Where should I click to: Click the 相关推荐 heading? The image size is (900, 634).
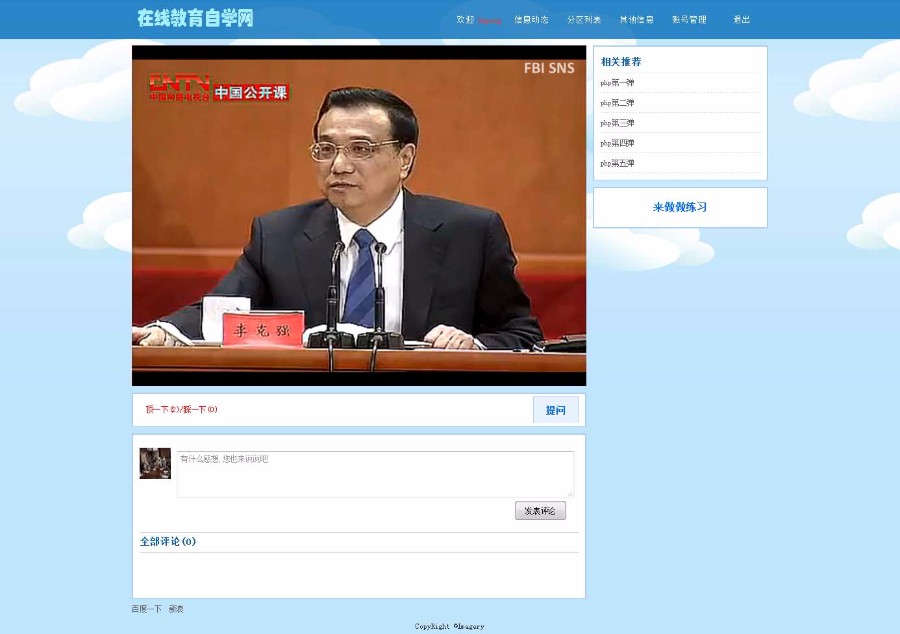[x=620, y=61]
